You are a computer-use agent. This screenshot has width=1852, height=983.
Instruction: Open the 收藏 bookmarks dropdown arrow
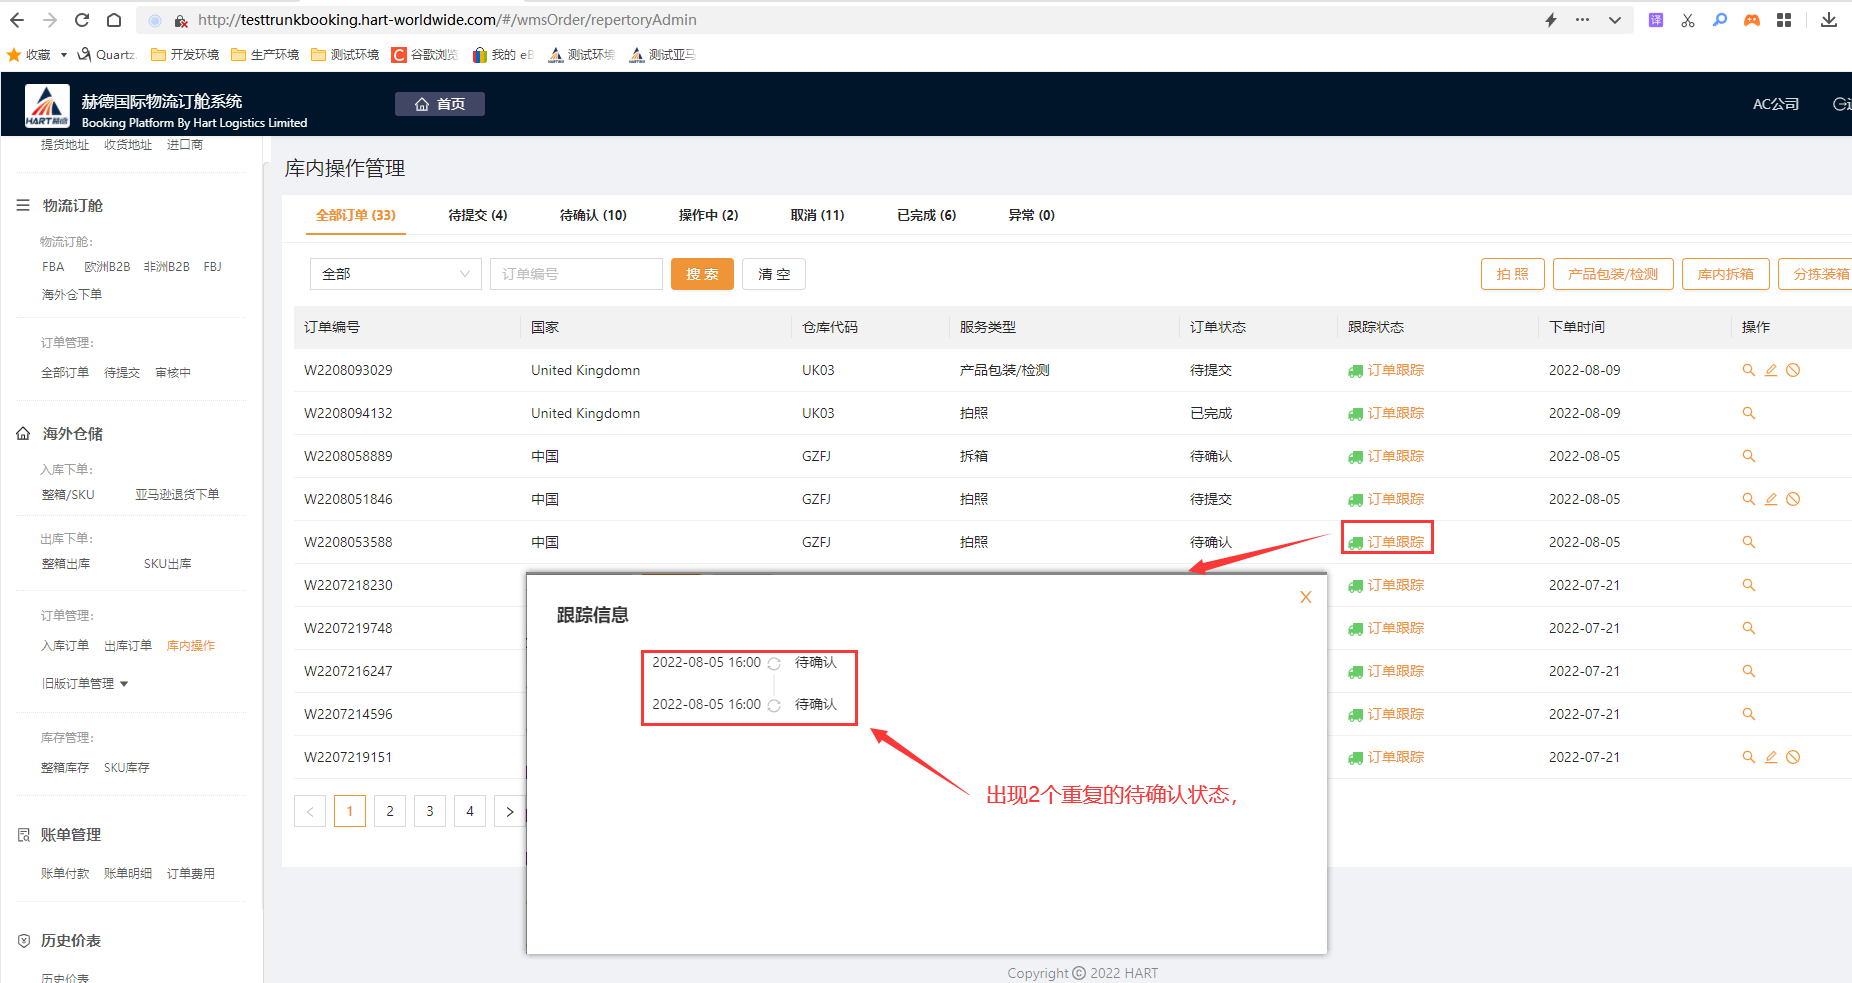pyautogui.click(x=64, y=55)
